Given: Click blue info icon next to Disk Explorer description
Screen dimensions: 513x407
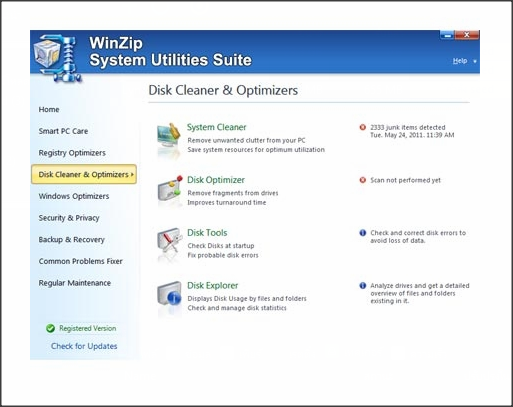Looking at the screenshot, I should click(363, 286).
